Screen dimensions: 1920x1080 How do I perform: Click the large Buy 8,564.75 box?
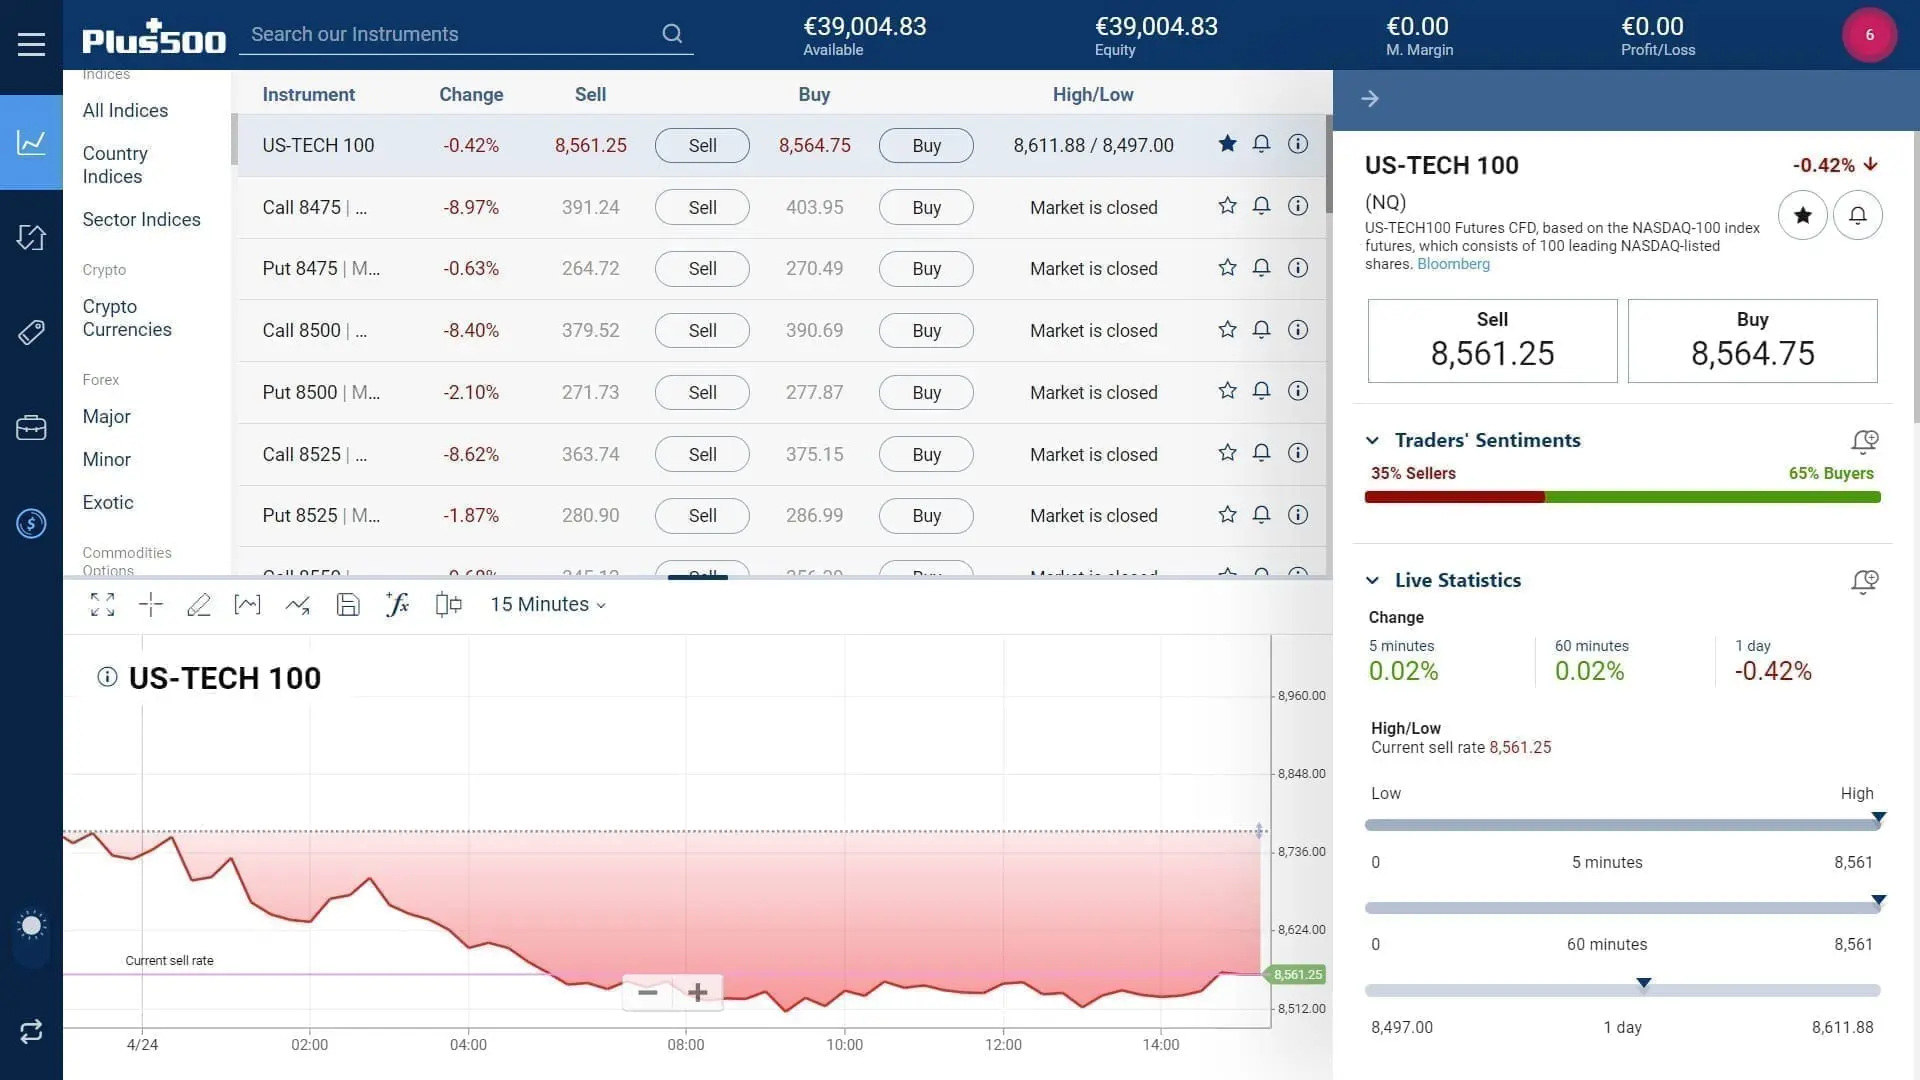[x=1752, y=341]
